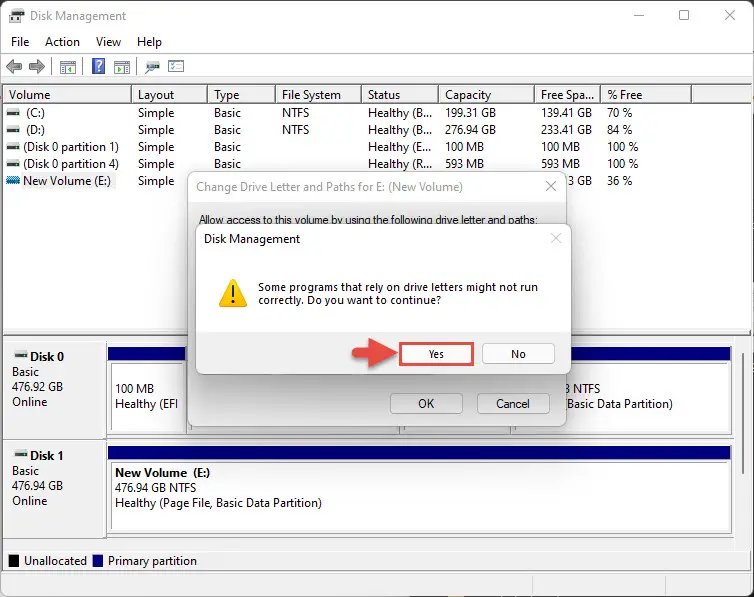Open Help via blue question mark icon

(99, 66)
